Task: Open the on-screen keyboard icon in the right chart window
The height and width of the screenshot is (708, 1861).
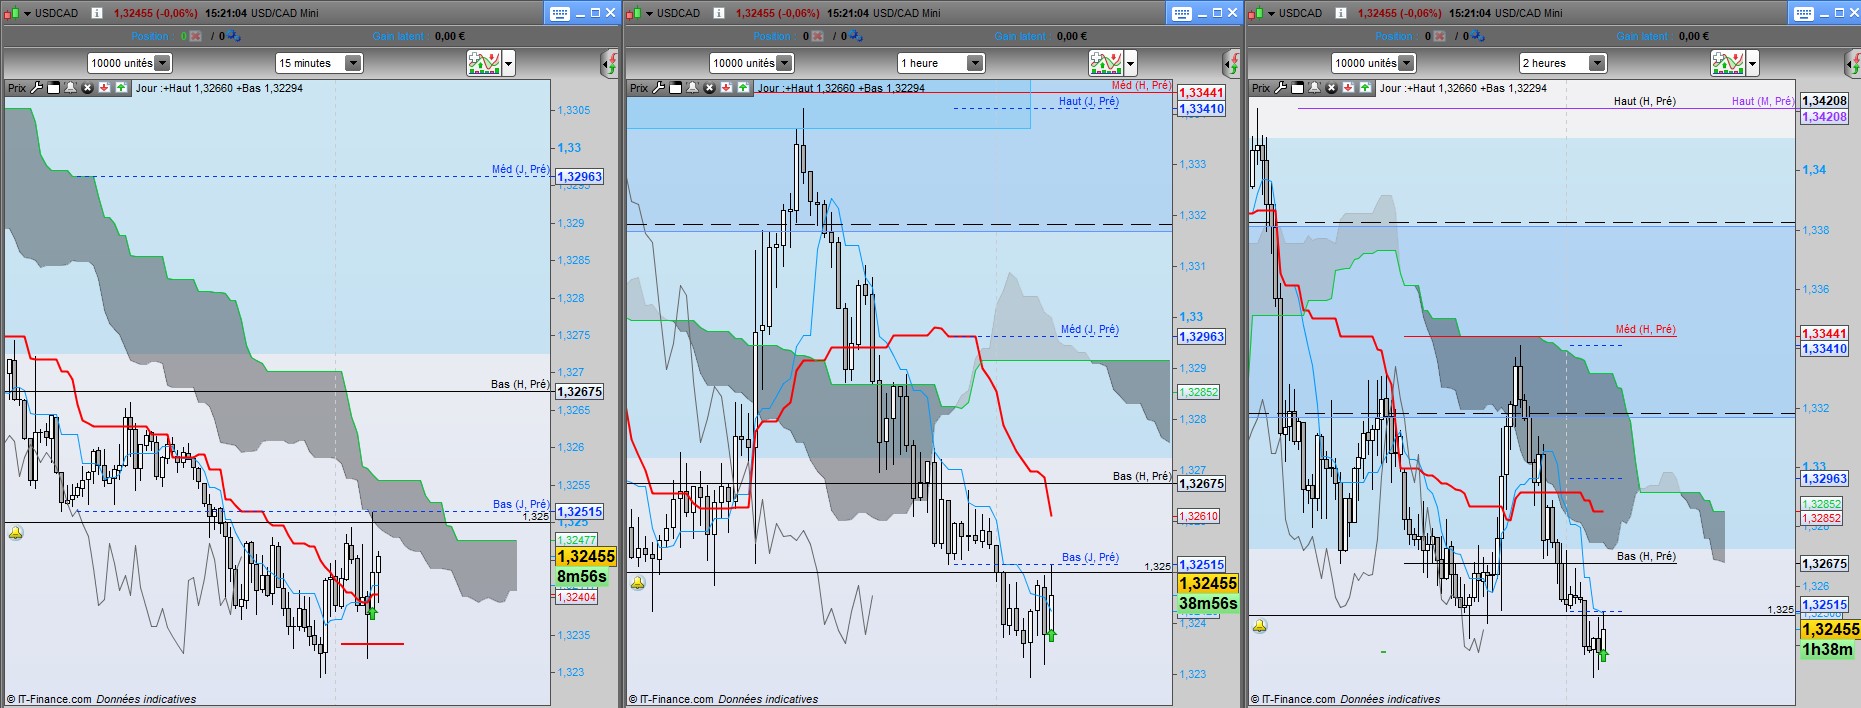Action: click(x=1804, y=13)
